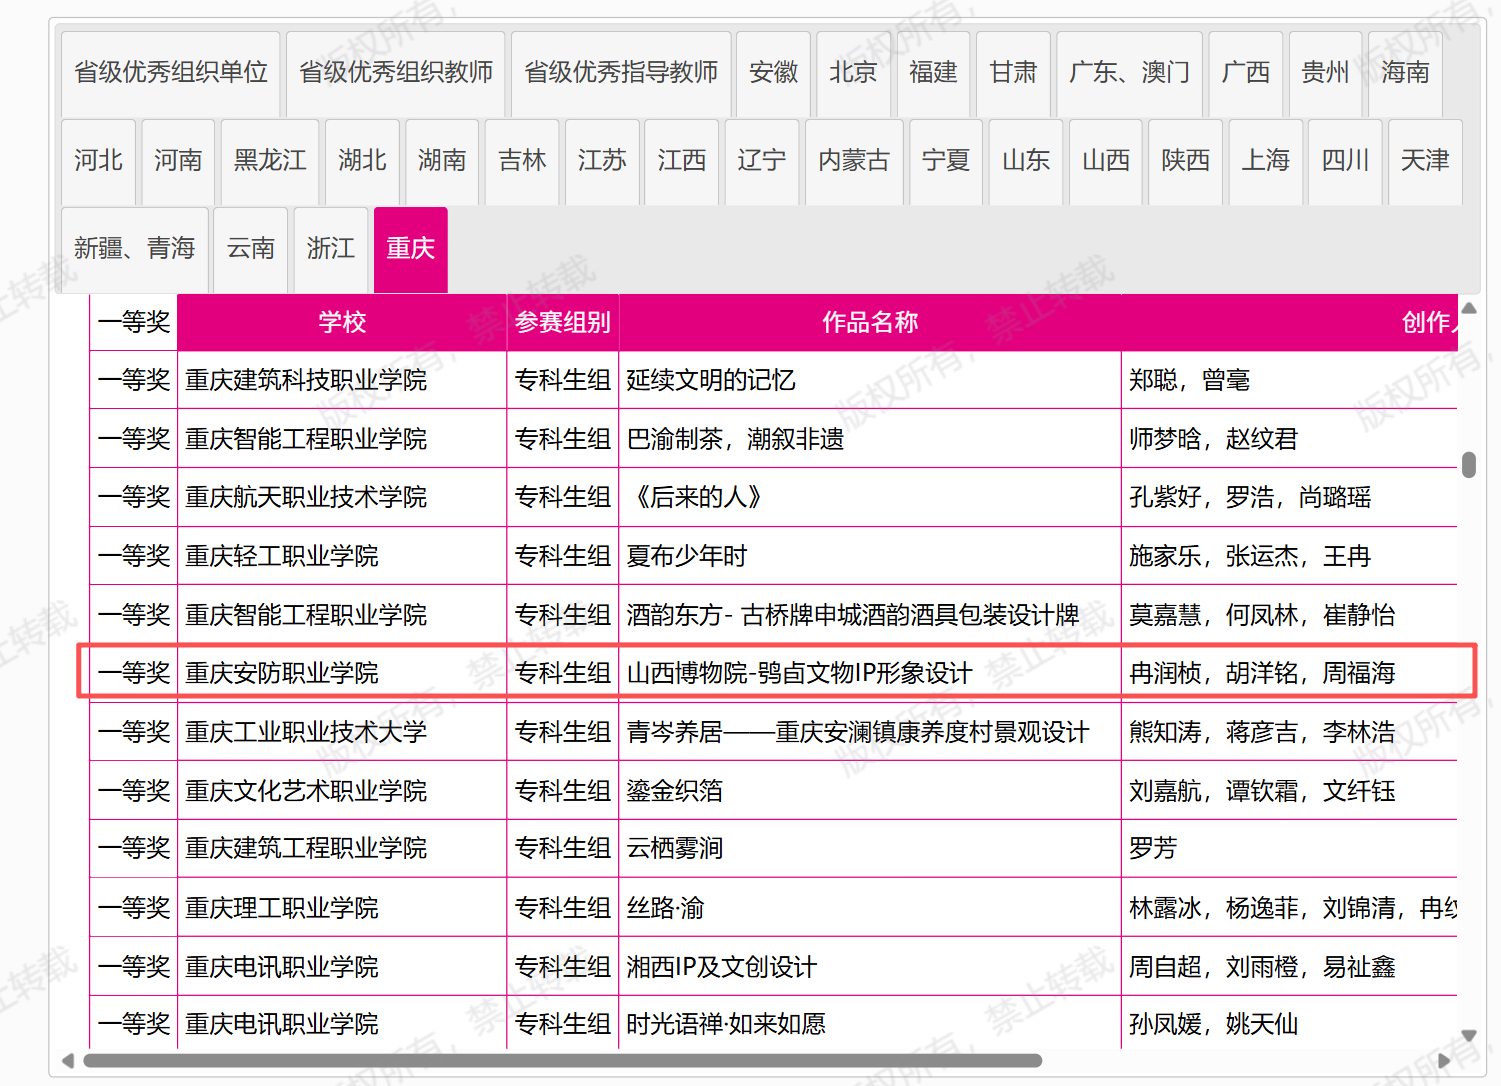Open the 黑龙江 tab

click(270, 161)
